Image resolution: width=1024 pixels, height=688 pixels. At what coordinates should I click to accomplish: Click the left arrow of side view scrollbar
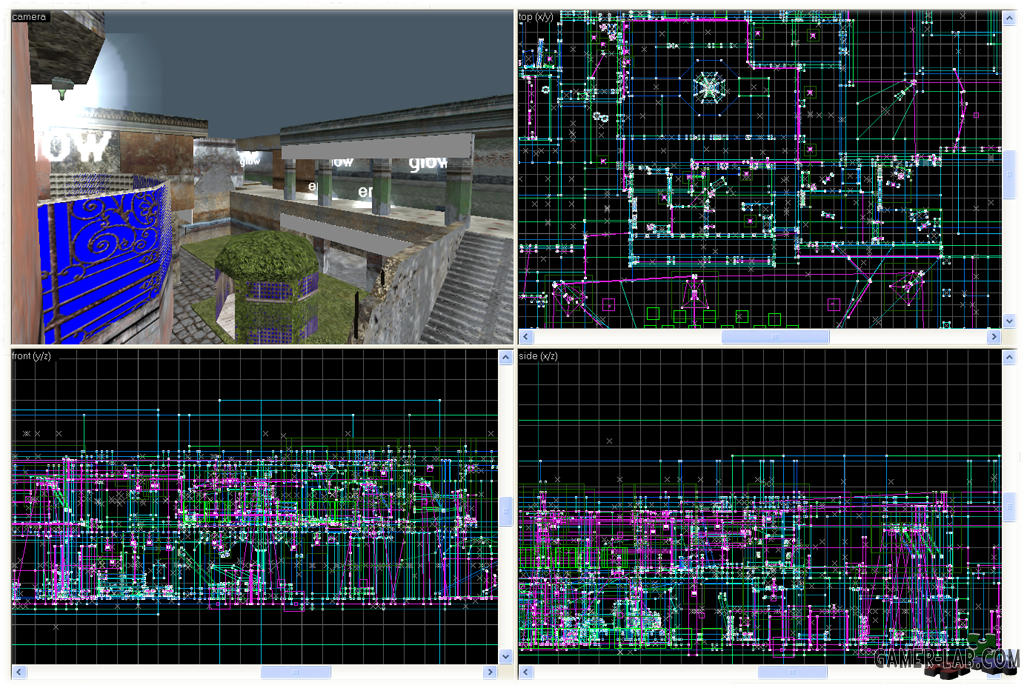(x=526, y=672)
